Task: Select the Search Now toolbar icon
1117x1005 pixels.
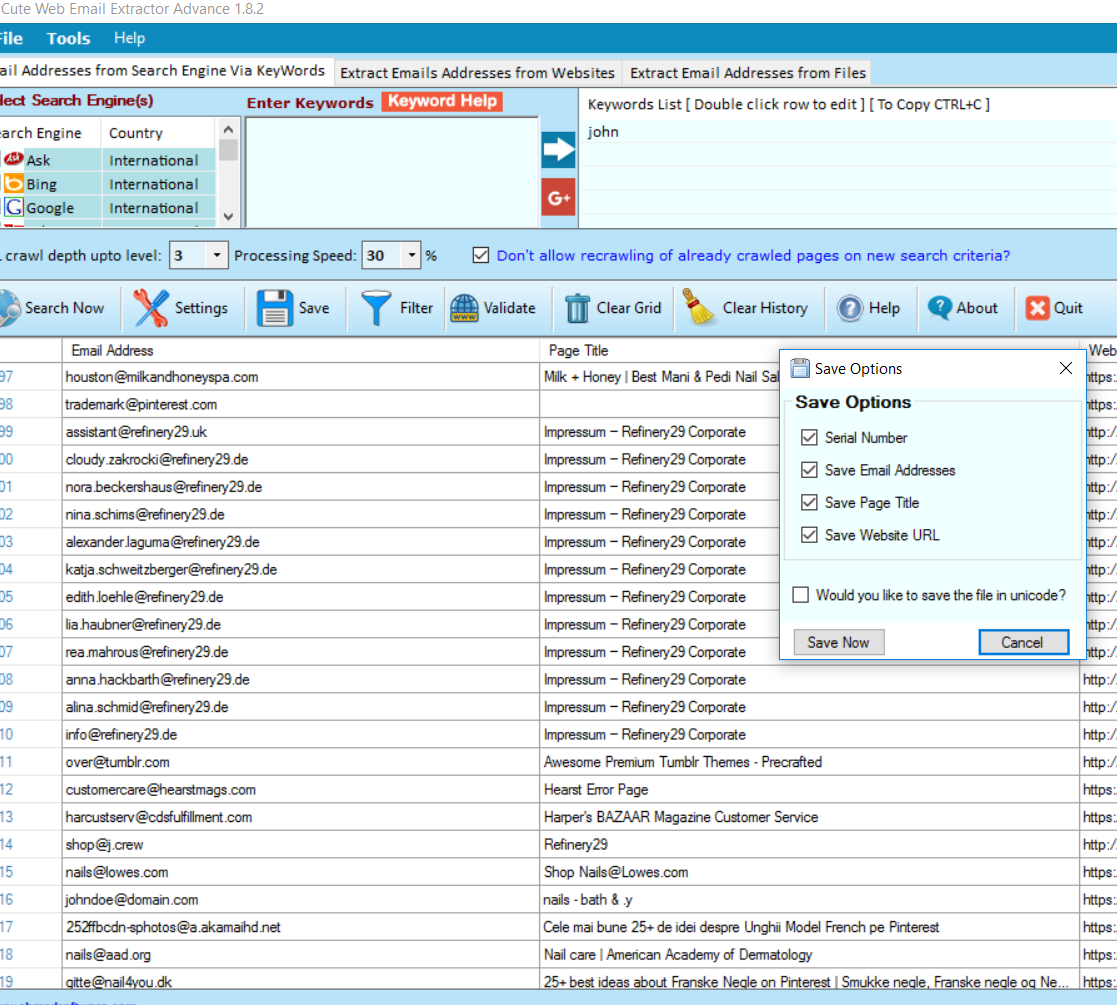Action: (x=10, y=308)
